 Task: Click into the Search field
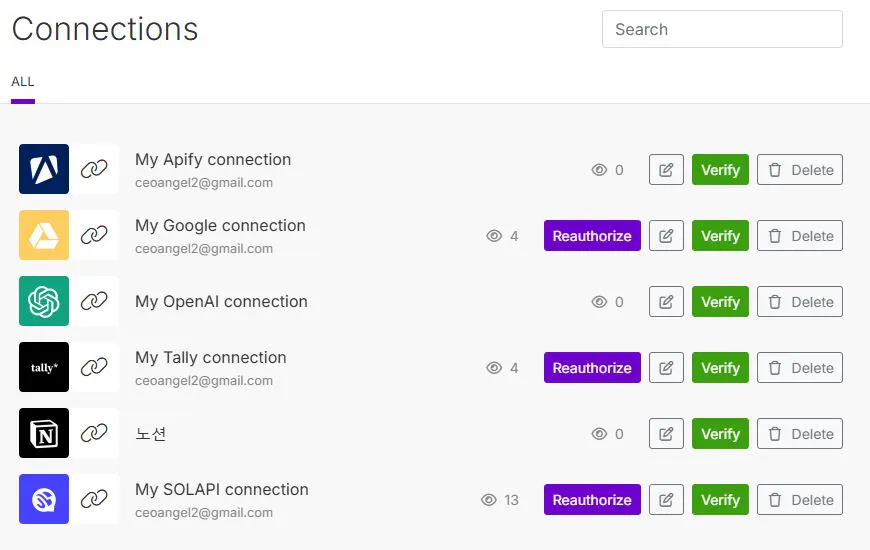pyautogui.click(x=722, y=30)
